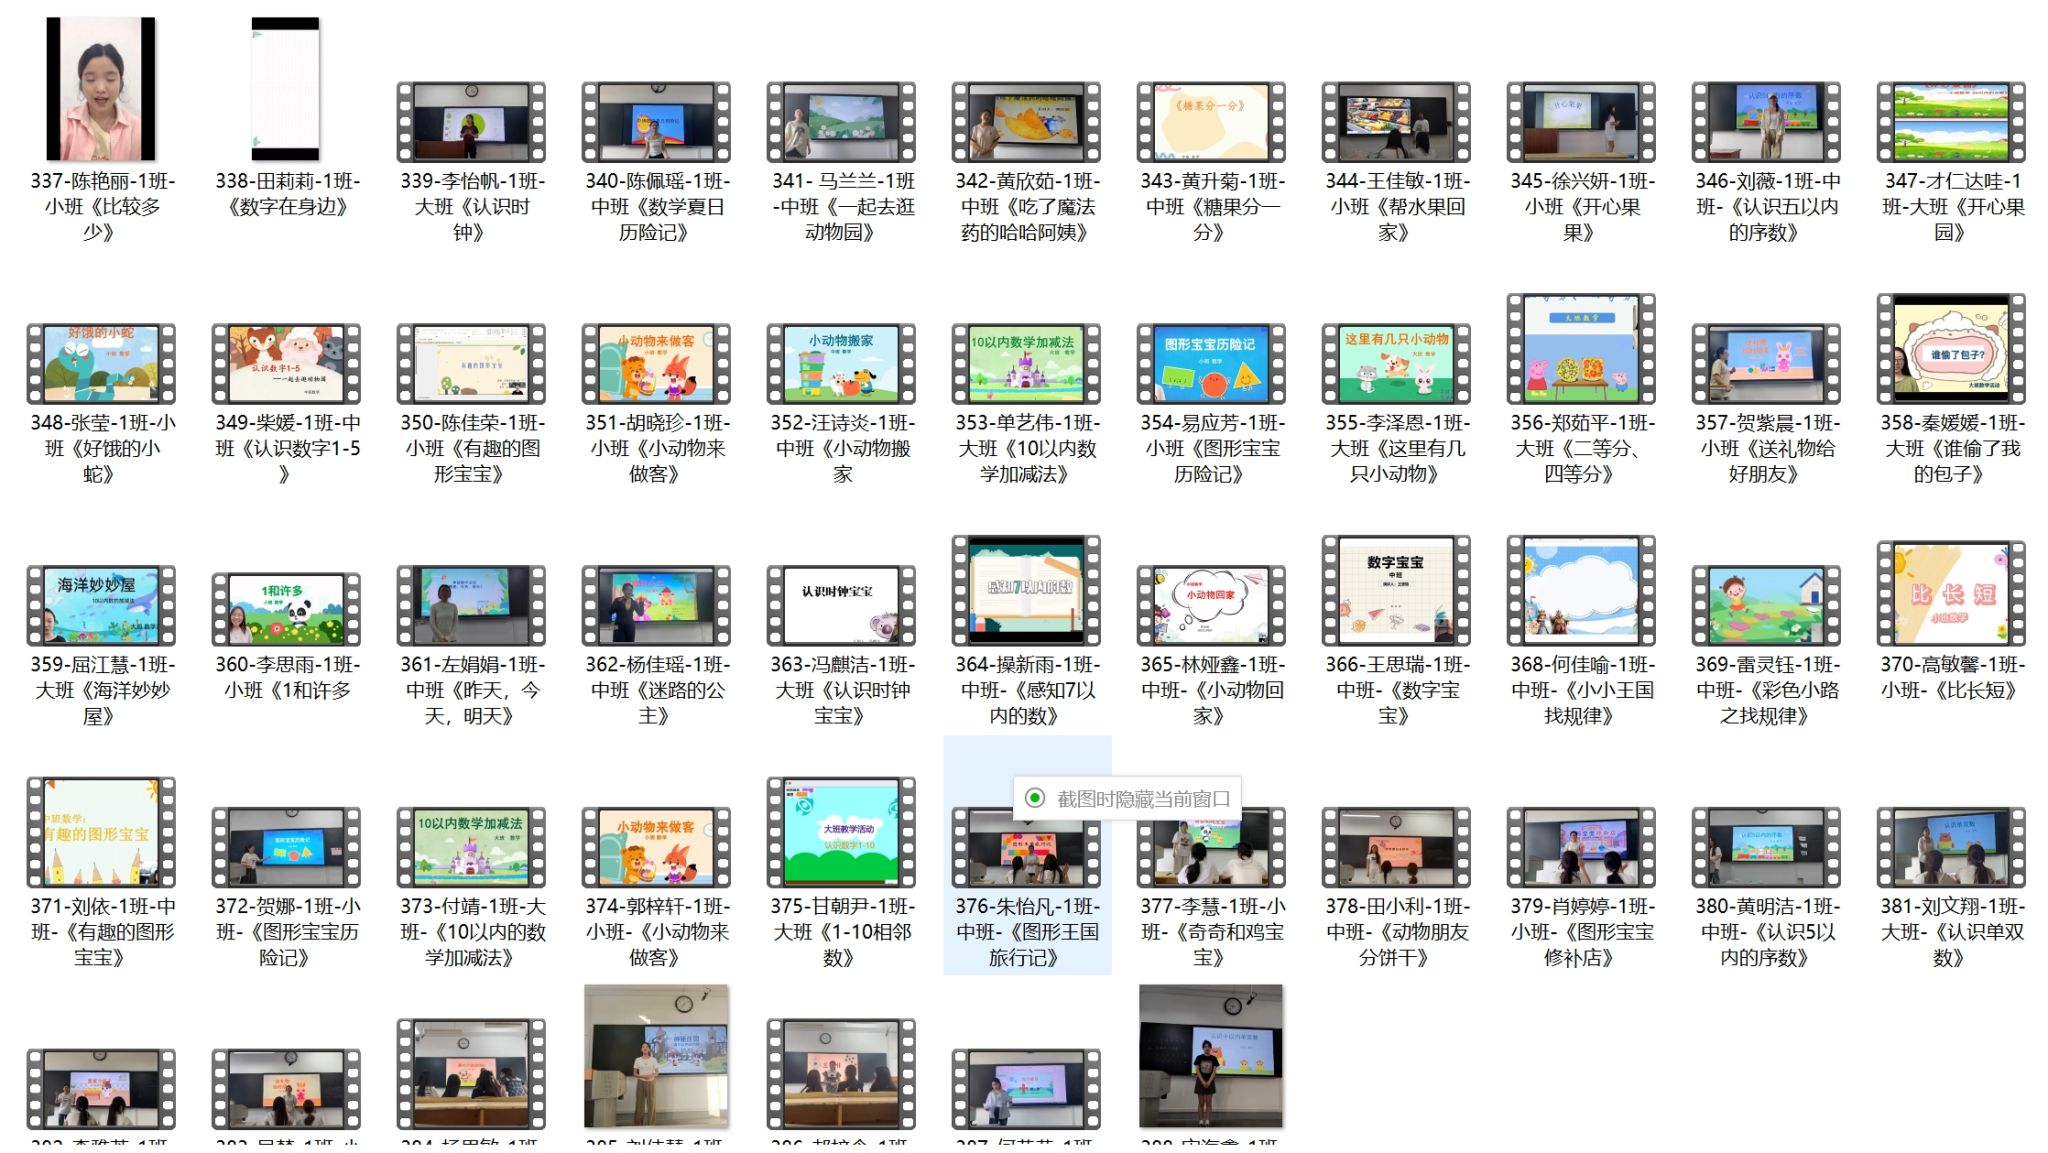The height and width of the screenshot is (1153, 2048).
Task: Select video 371-刘依 有趣的图形宝宝
Action: pos(100,832)
